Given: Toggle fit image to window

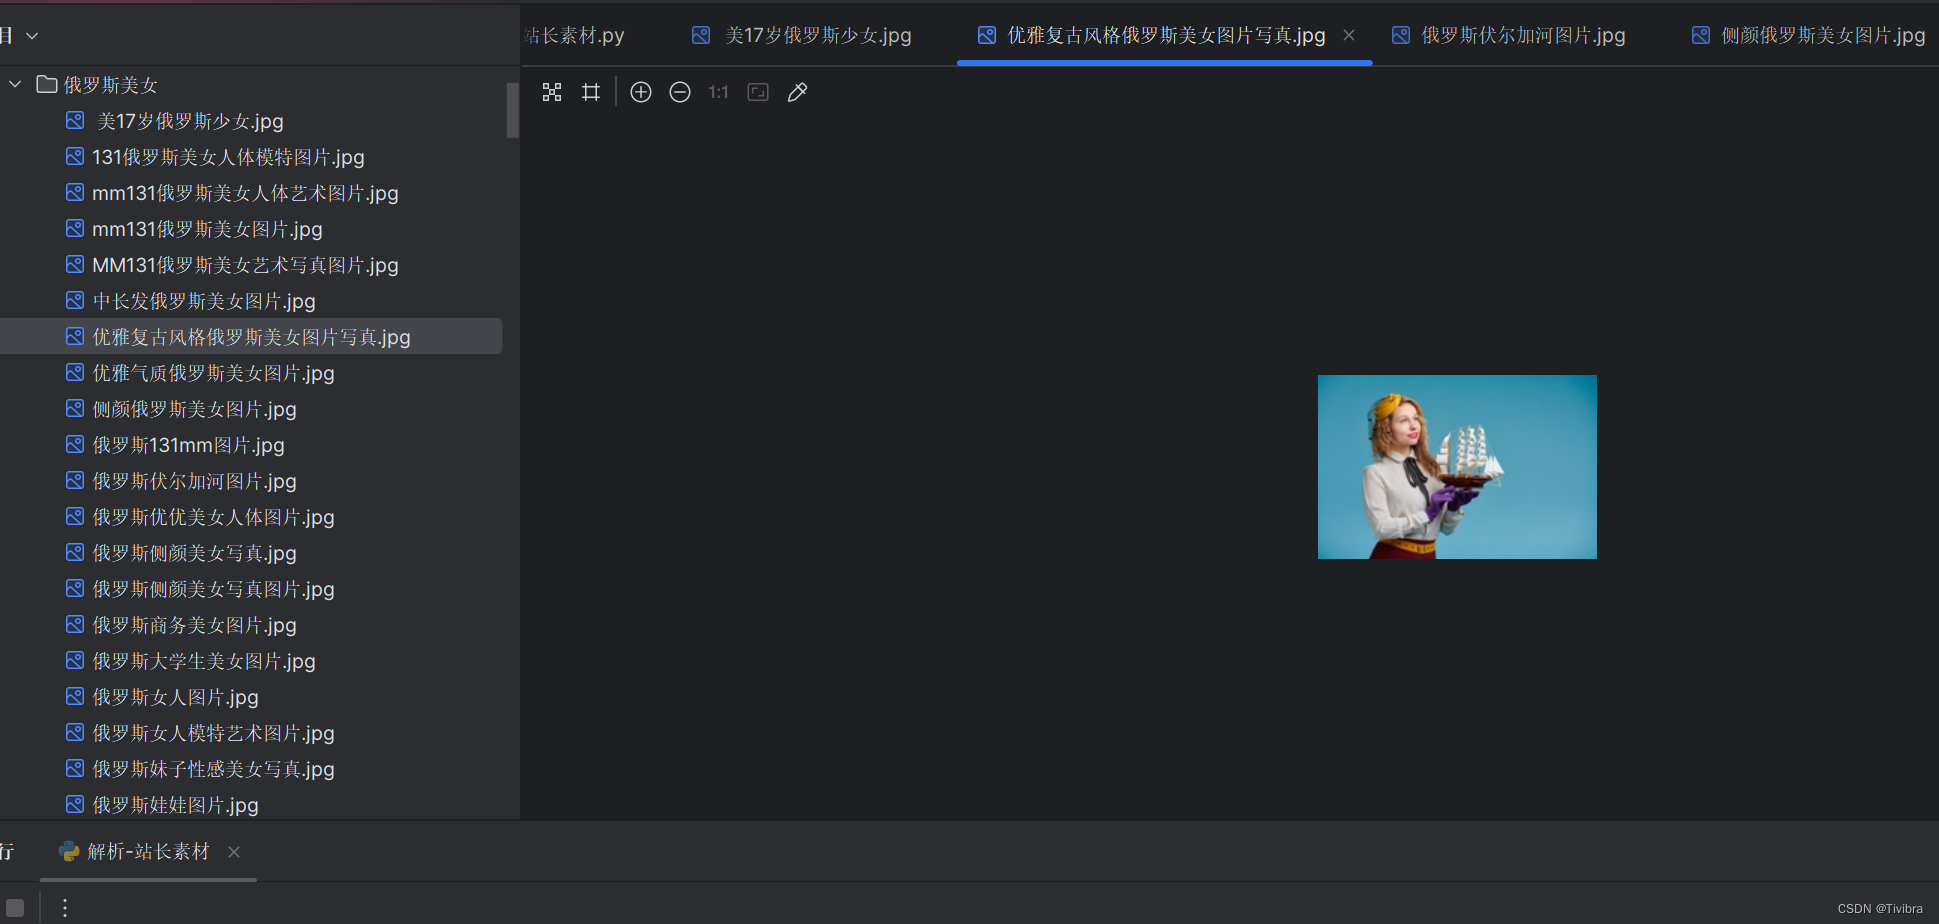Looking at the screenshot, I should click(757, 92).
